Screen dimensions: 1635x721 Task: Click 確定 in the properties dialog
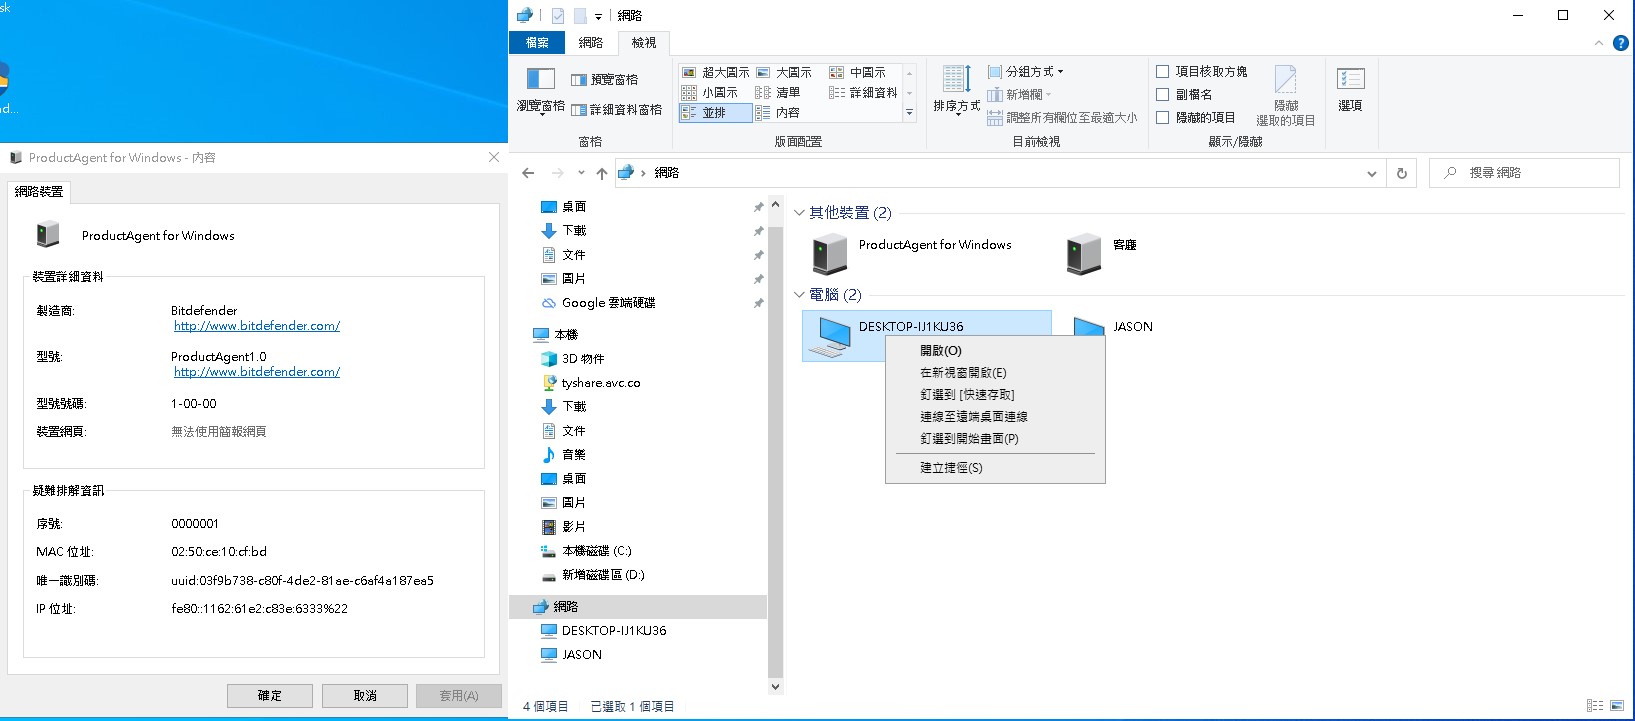pos(270,696)
